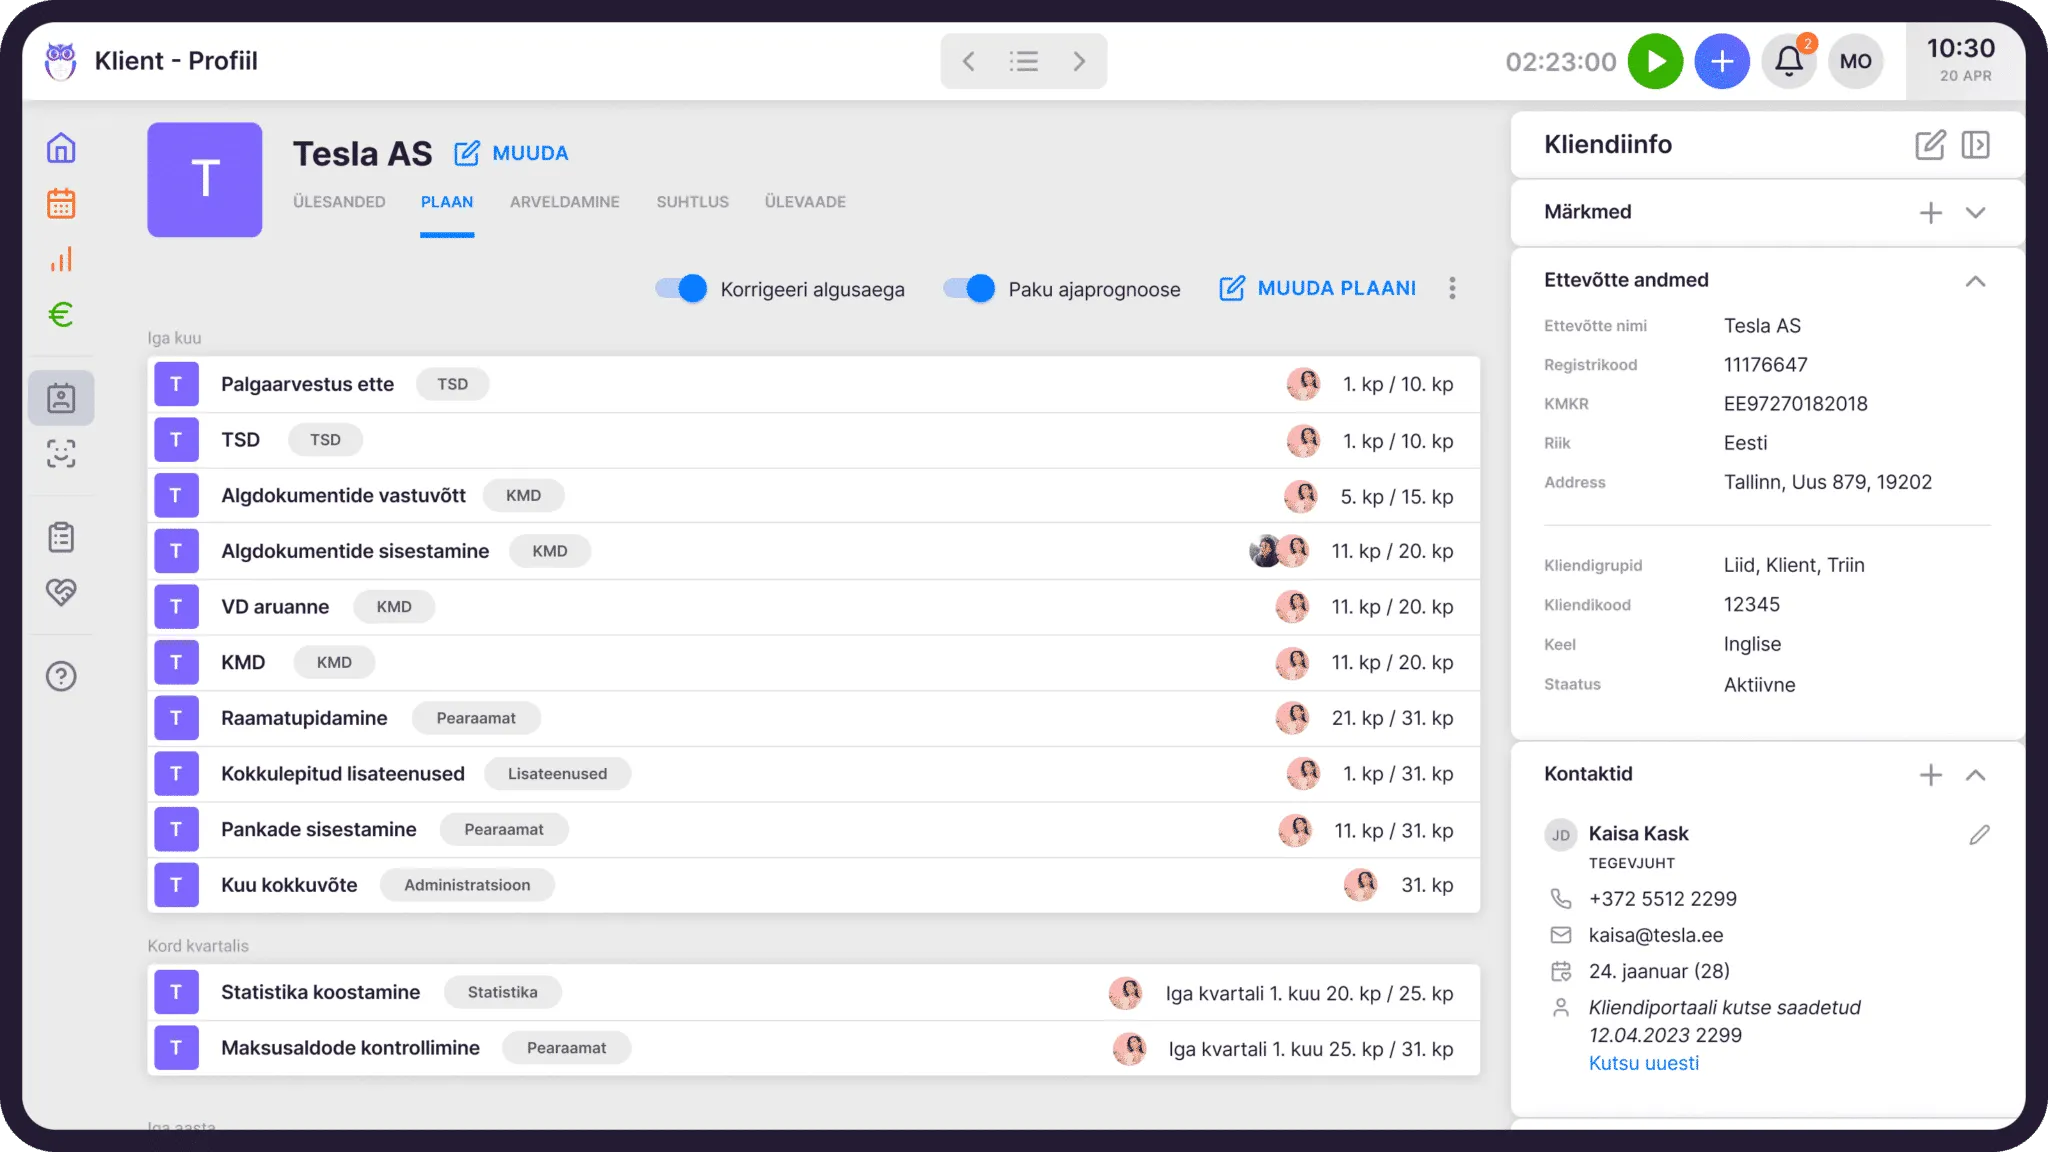This screenshot has height=1152, width=2048.
Task: Open the MO user avatar menu
Action: click(x=1856, y=61)
